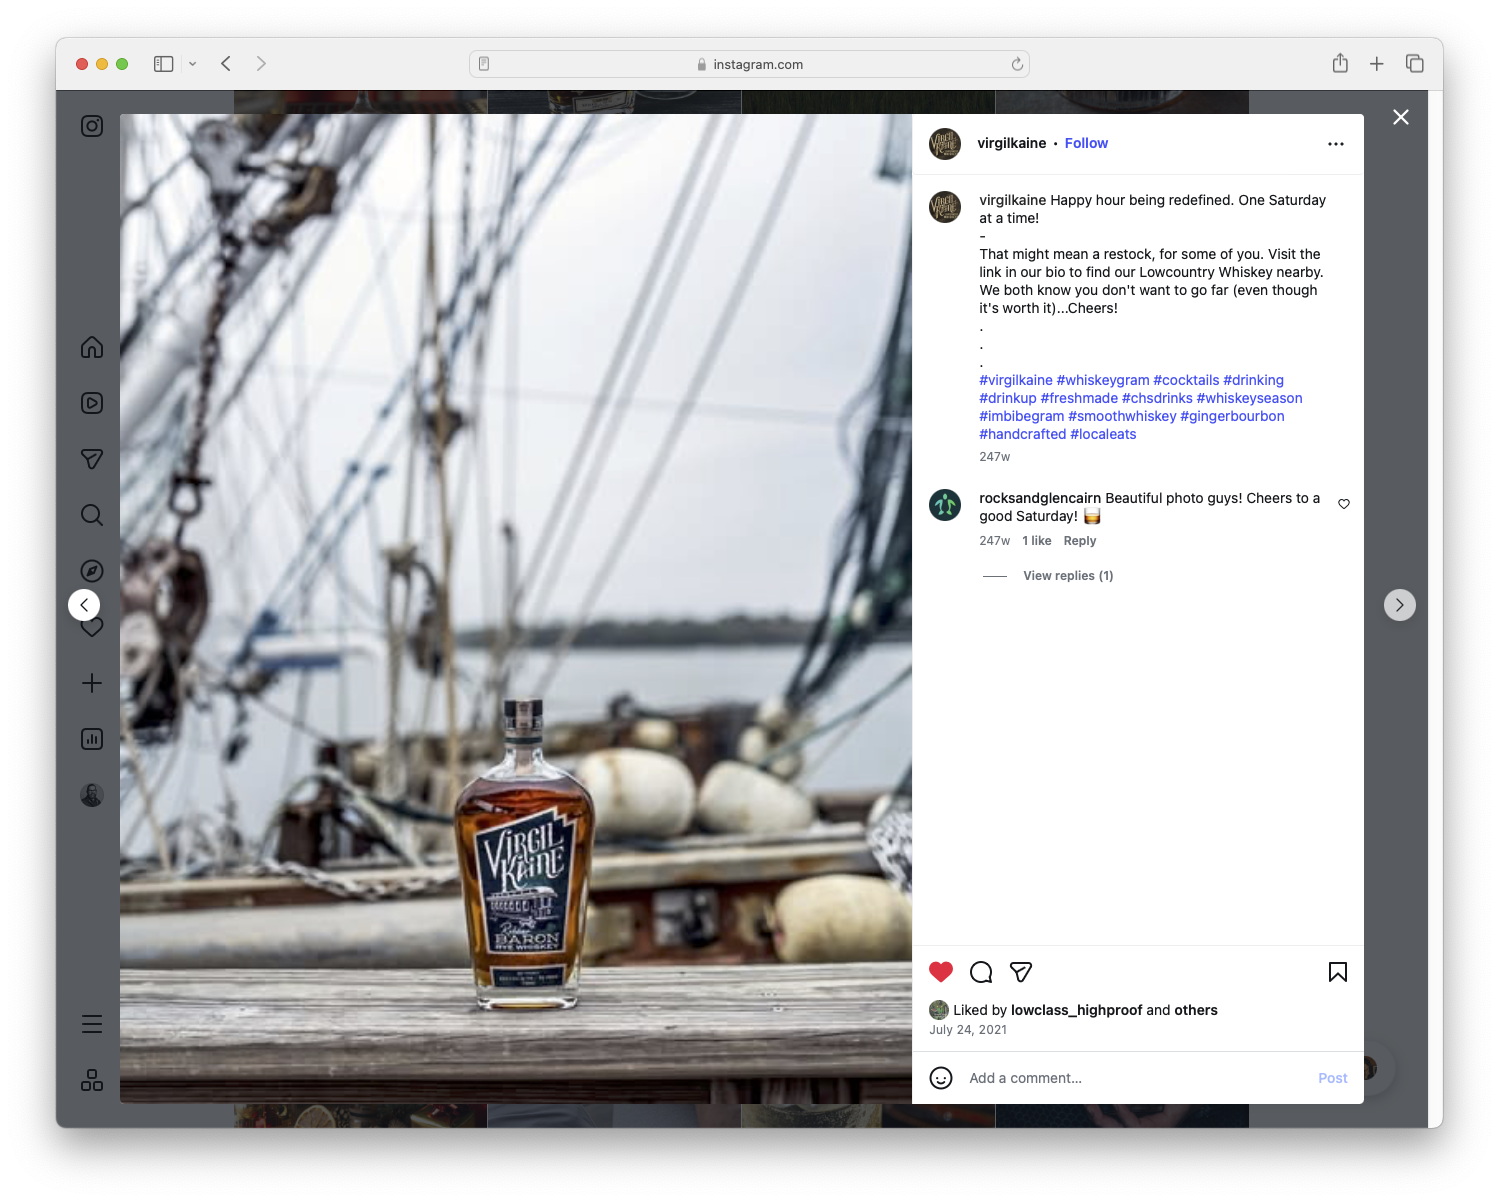
Task: Share post with paper-plane icon
Action: coord(1021,972)
